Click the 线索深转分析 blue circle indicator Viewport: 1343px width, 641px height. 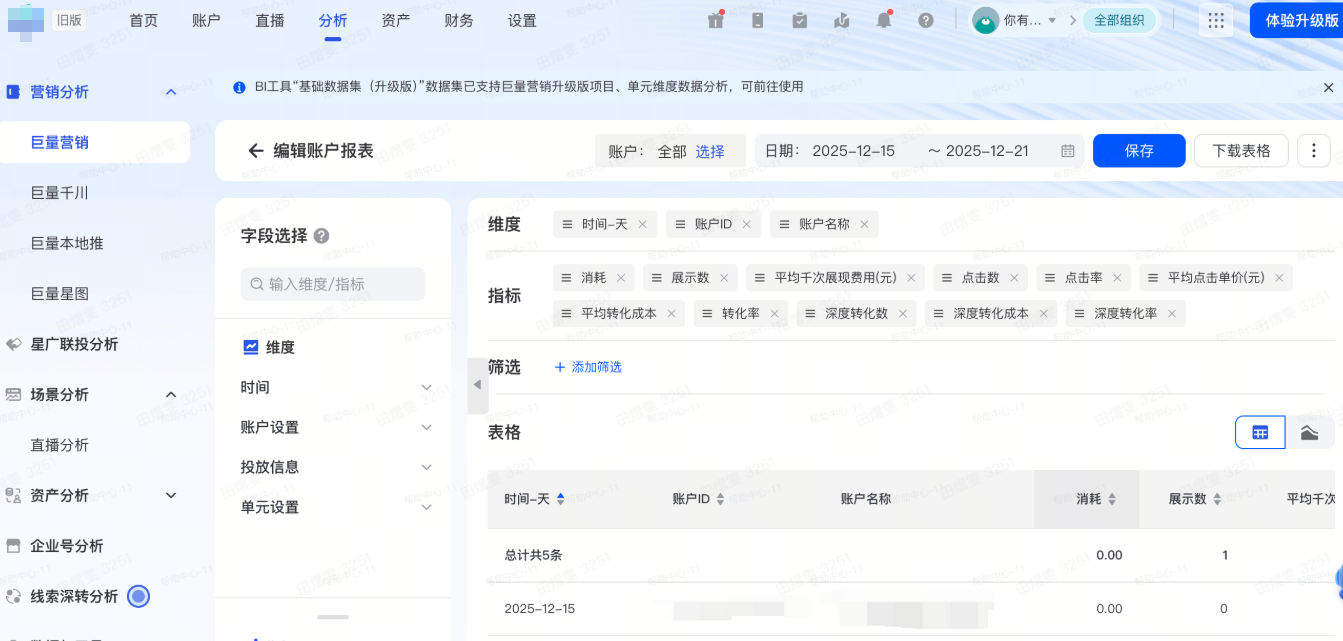tap(139, 597)
